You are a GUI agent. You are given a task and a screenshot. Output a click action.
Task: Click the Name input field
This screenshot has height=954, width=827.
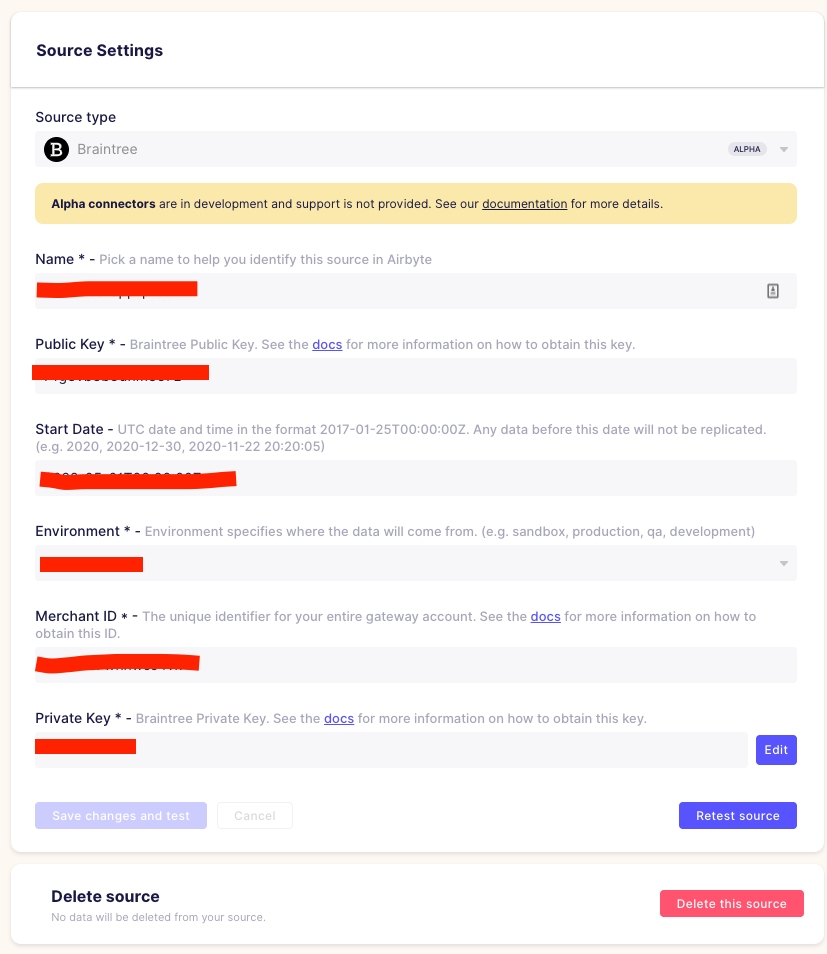tap(400, 290)
